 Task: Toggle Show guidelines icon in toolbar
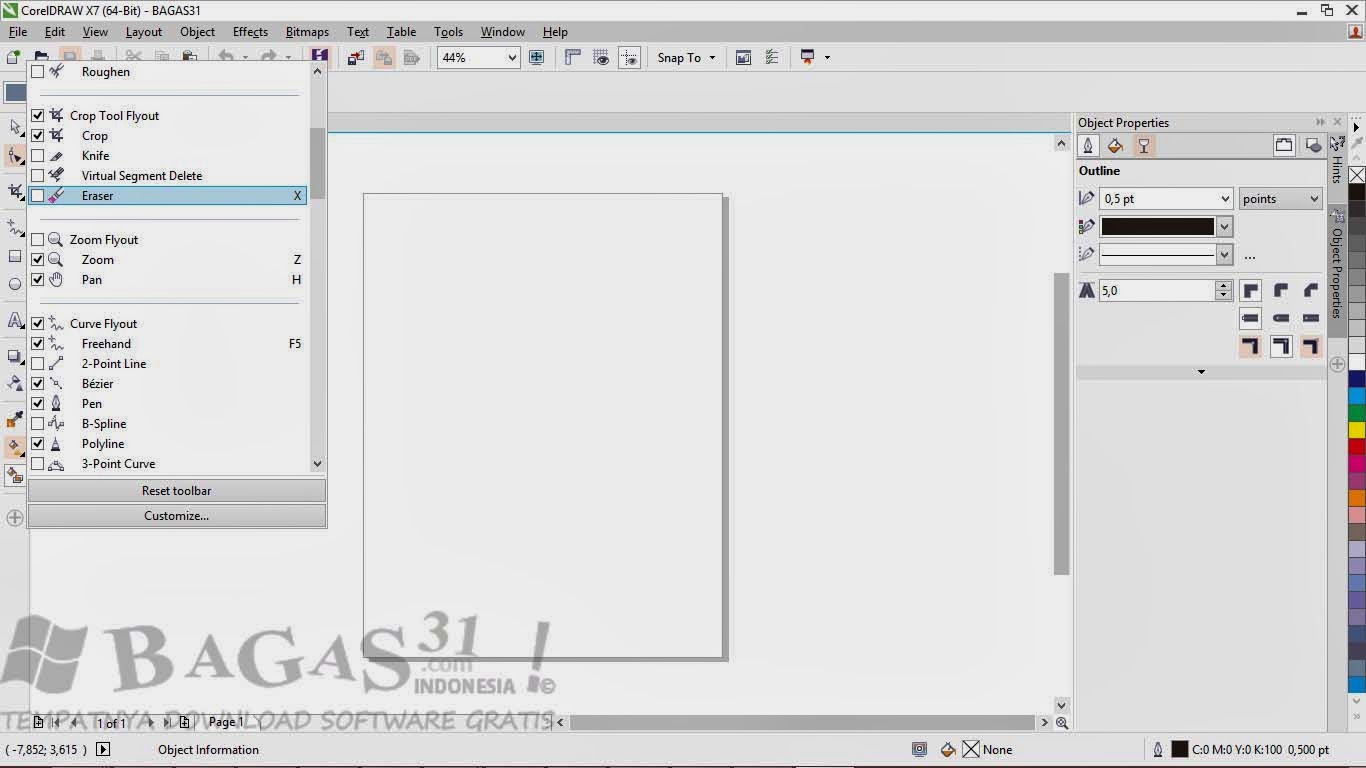[x=629, y=57]
